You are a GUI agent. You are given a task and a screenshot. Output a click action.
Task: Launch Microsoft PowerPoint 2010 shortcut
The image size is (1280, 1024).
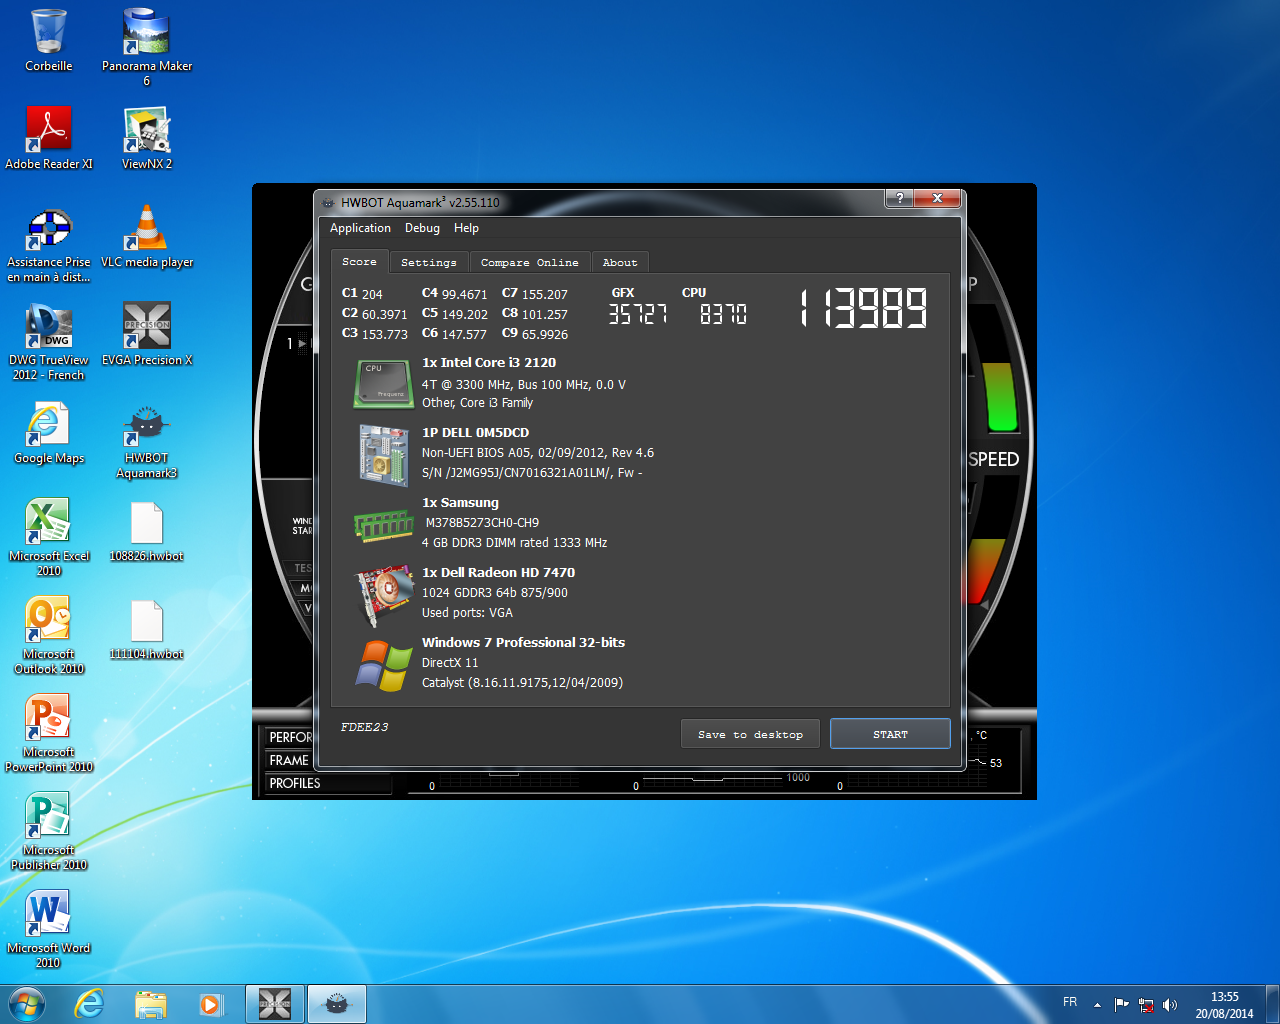pyautogui.click(x=48, y=733)
